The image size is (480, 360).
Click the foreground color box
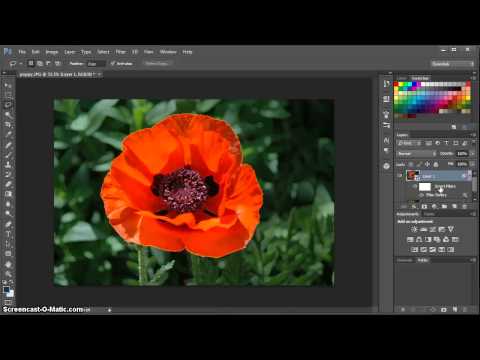point(6,290)
